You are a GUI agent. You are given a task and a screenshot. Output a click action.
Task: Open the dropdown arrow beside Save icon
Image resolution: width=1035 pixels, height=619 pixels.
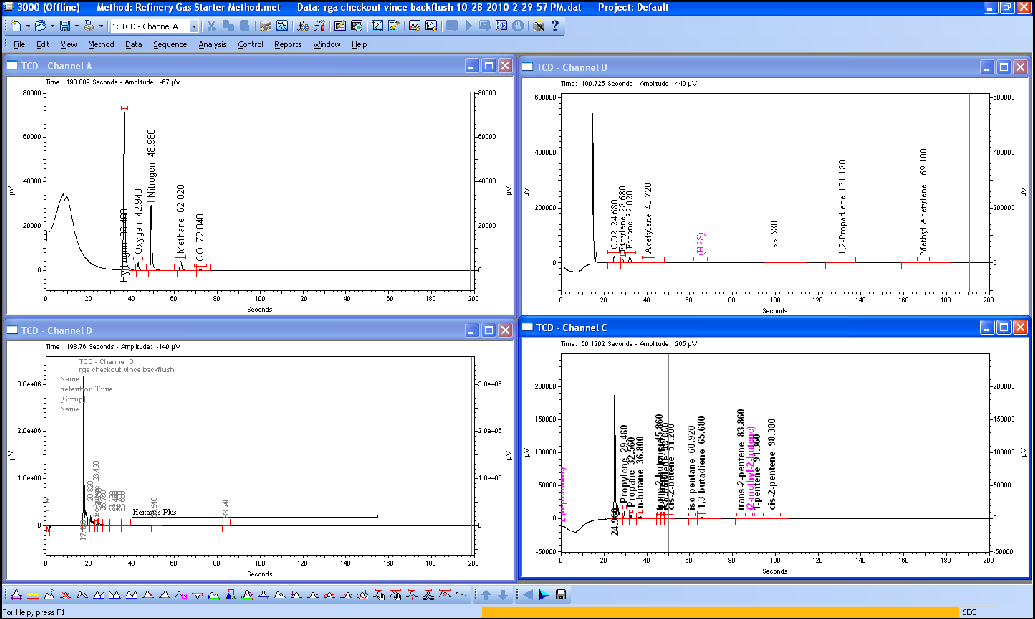(x=76, y=26)
